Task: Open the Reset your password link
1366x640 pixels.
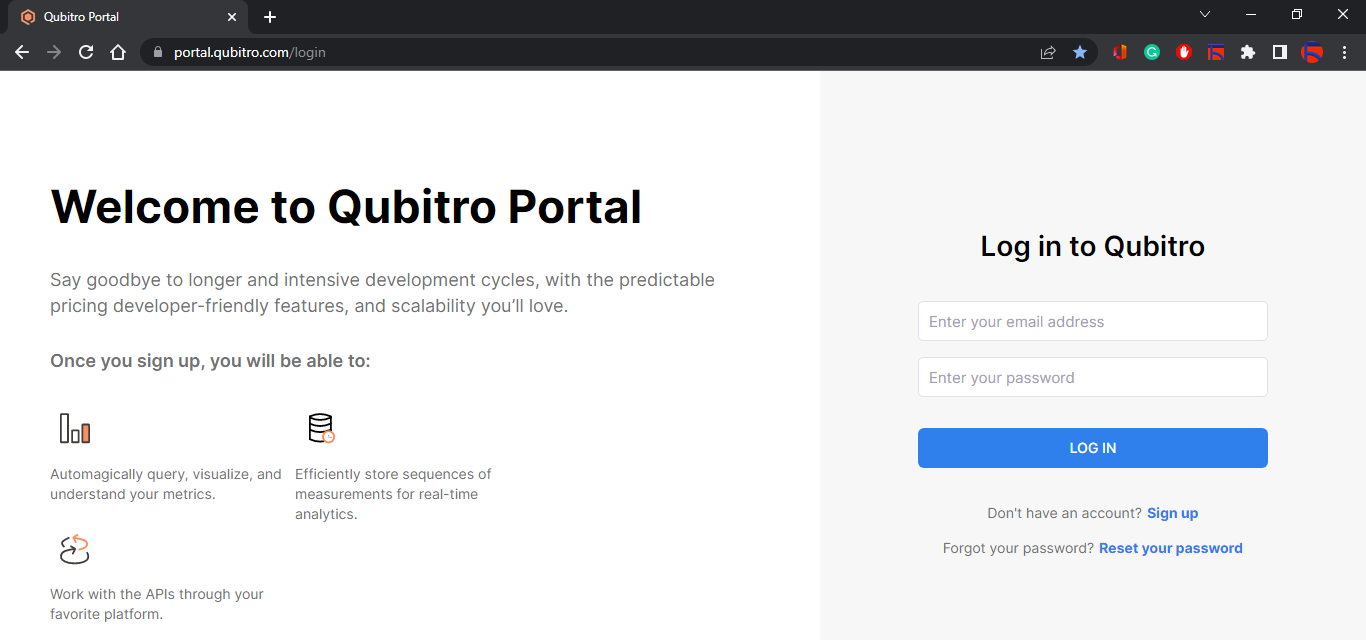Action: point(1170,548)
